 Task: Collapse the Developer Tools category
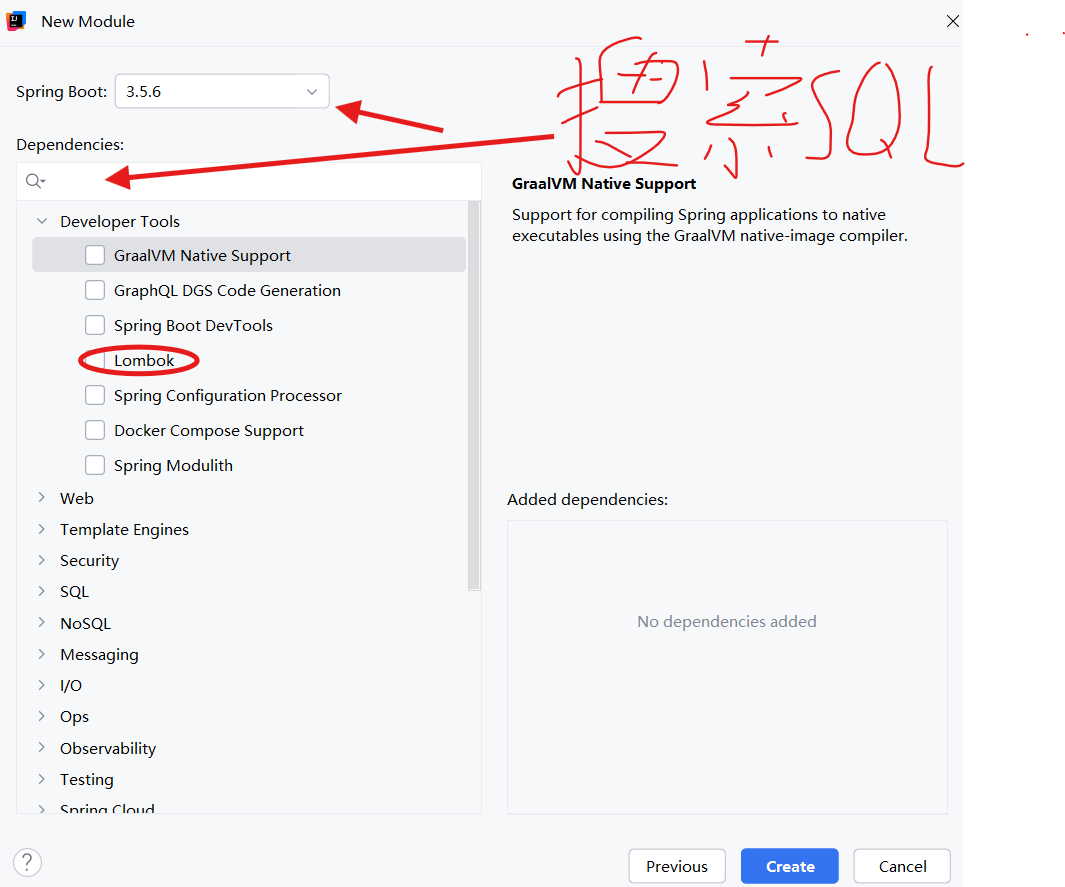pos(42,221)
